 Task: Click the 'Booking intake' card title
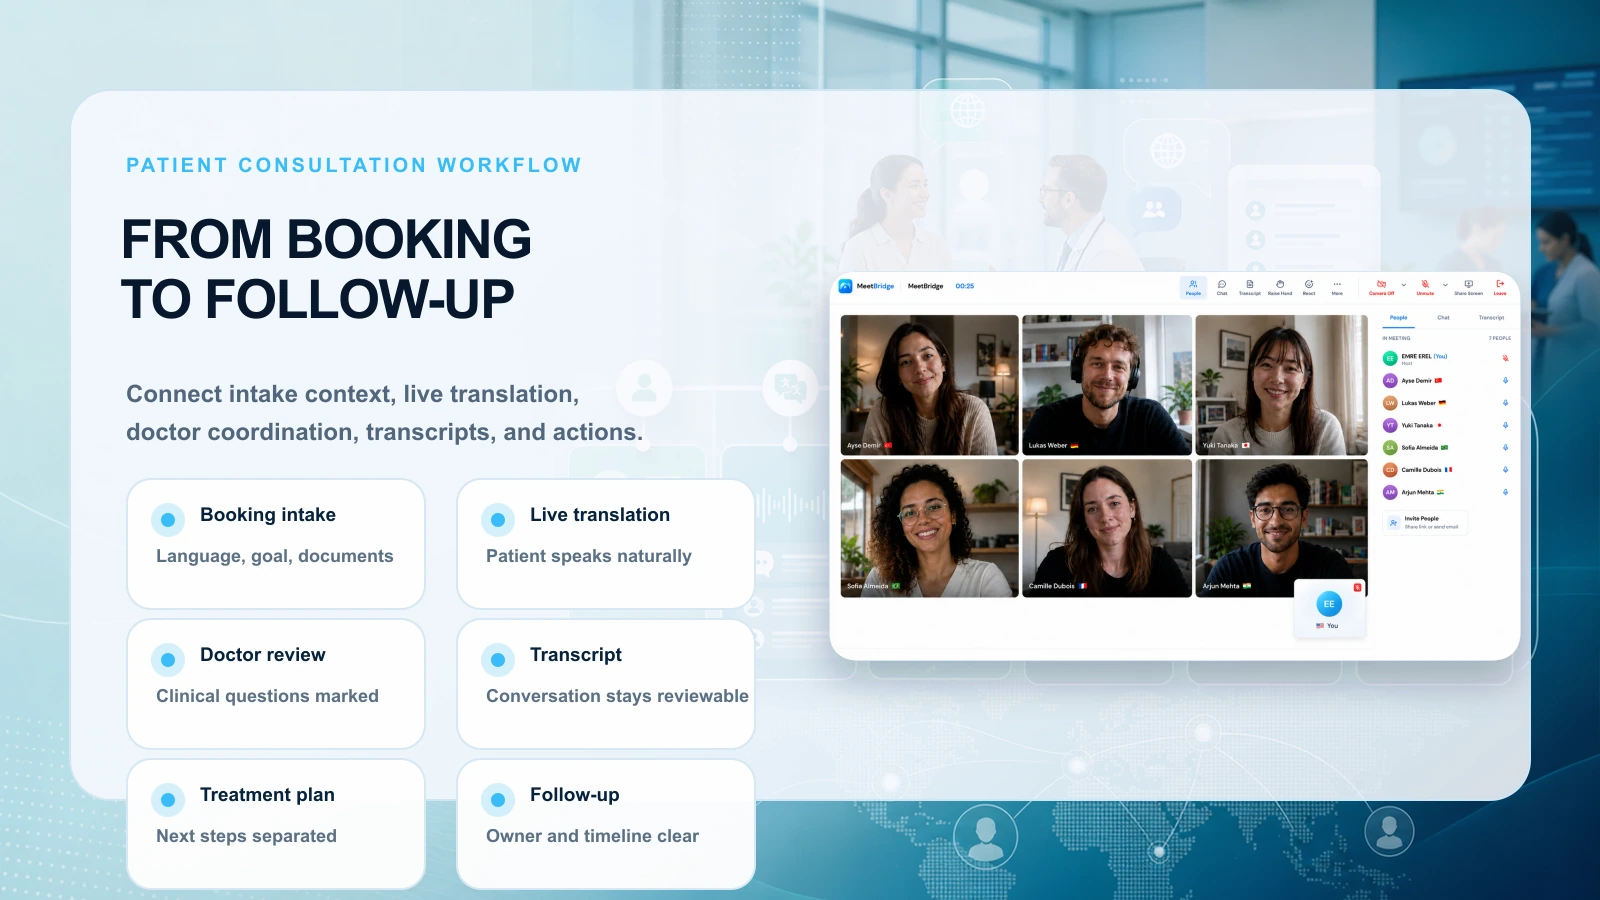coord(268,515)
